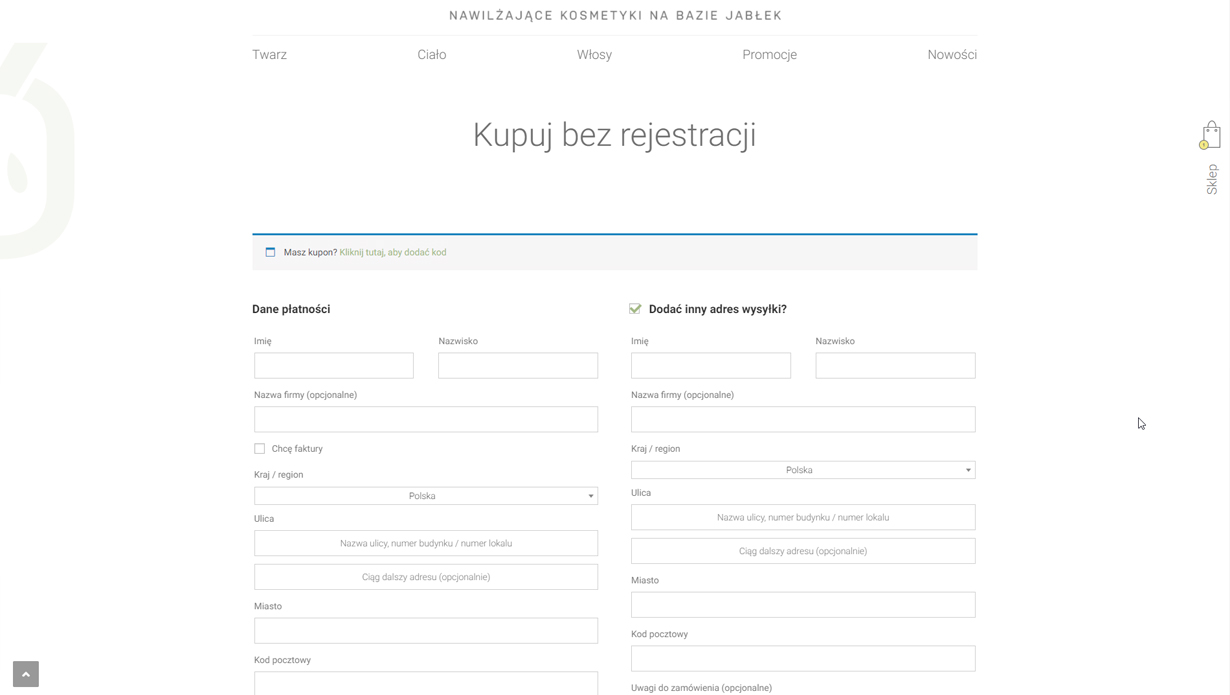Navigate to 'Nowości' menu item
This screenshot has height=695, width=1230.
[x=951, y=55]
